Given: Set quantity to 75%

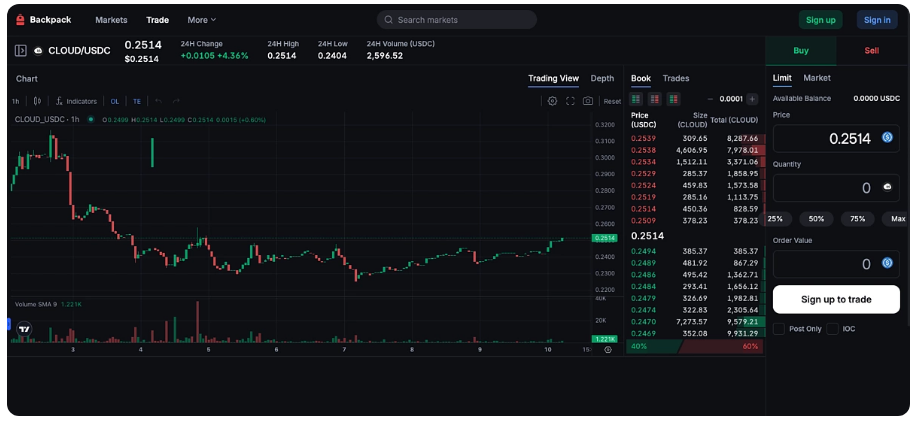Looking at the screenshot, I should (x=857, y=219).
